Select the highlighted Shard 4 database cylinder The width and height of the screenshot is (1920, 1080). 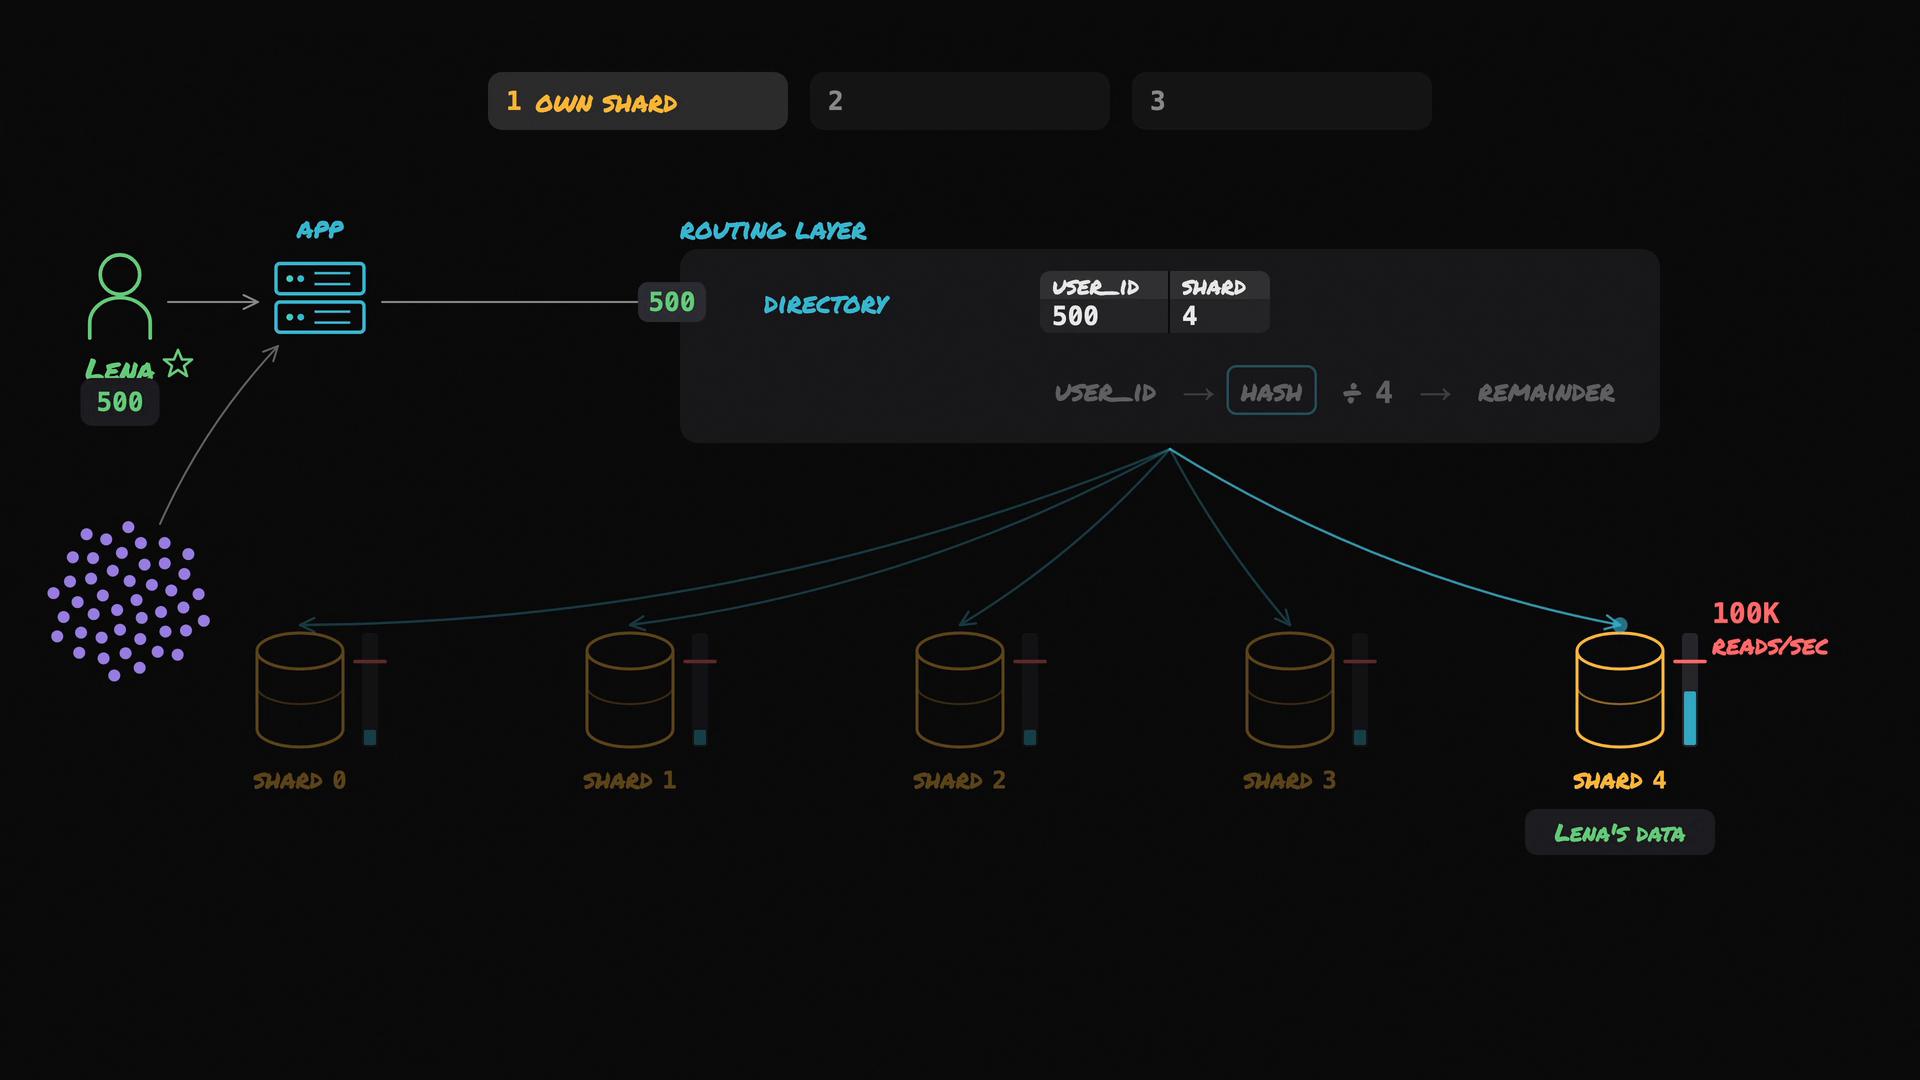(1620, 690)
